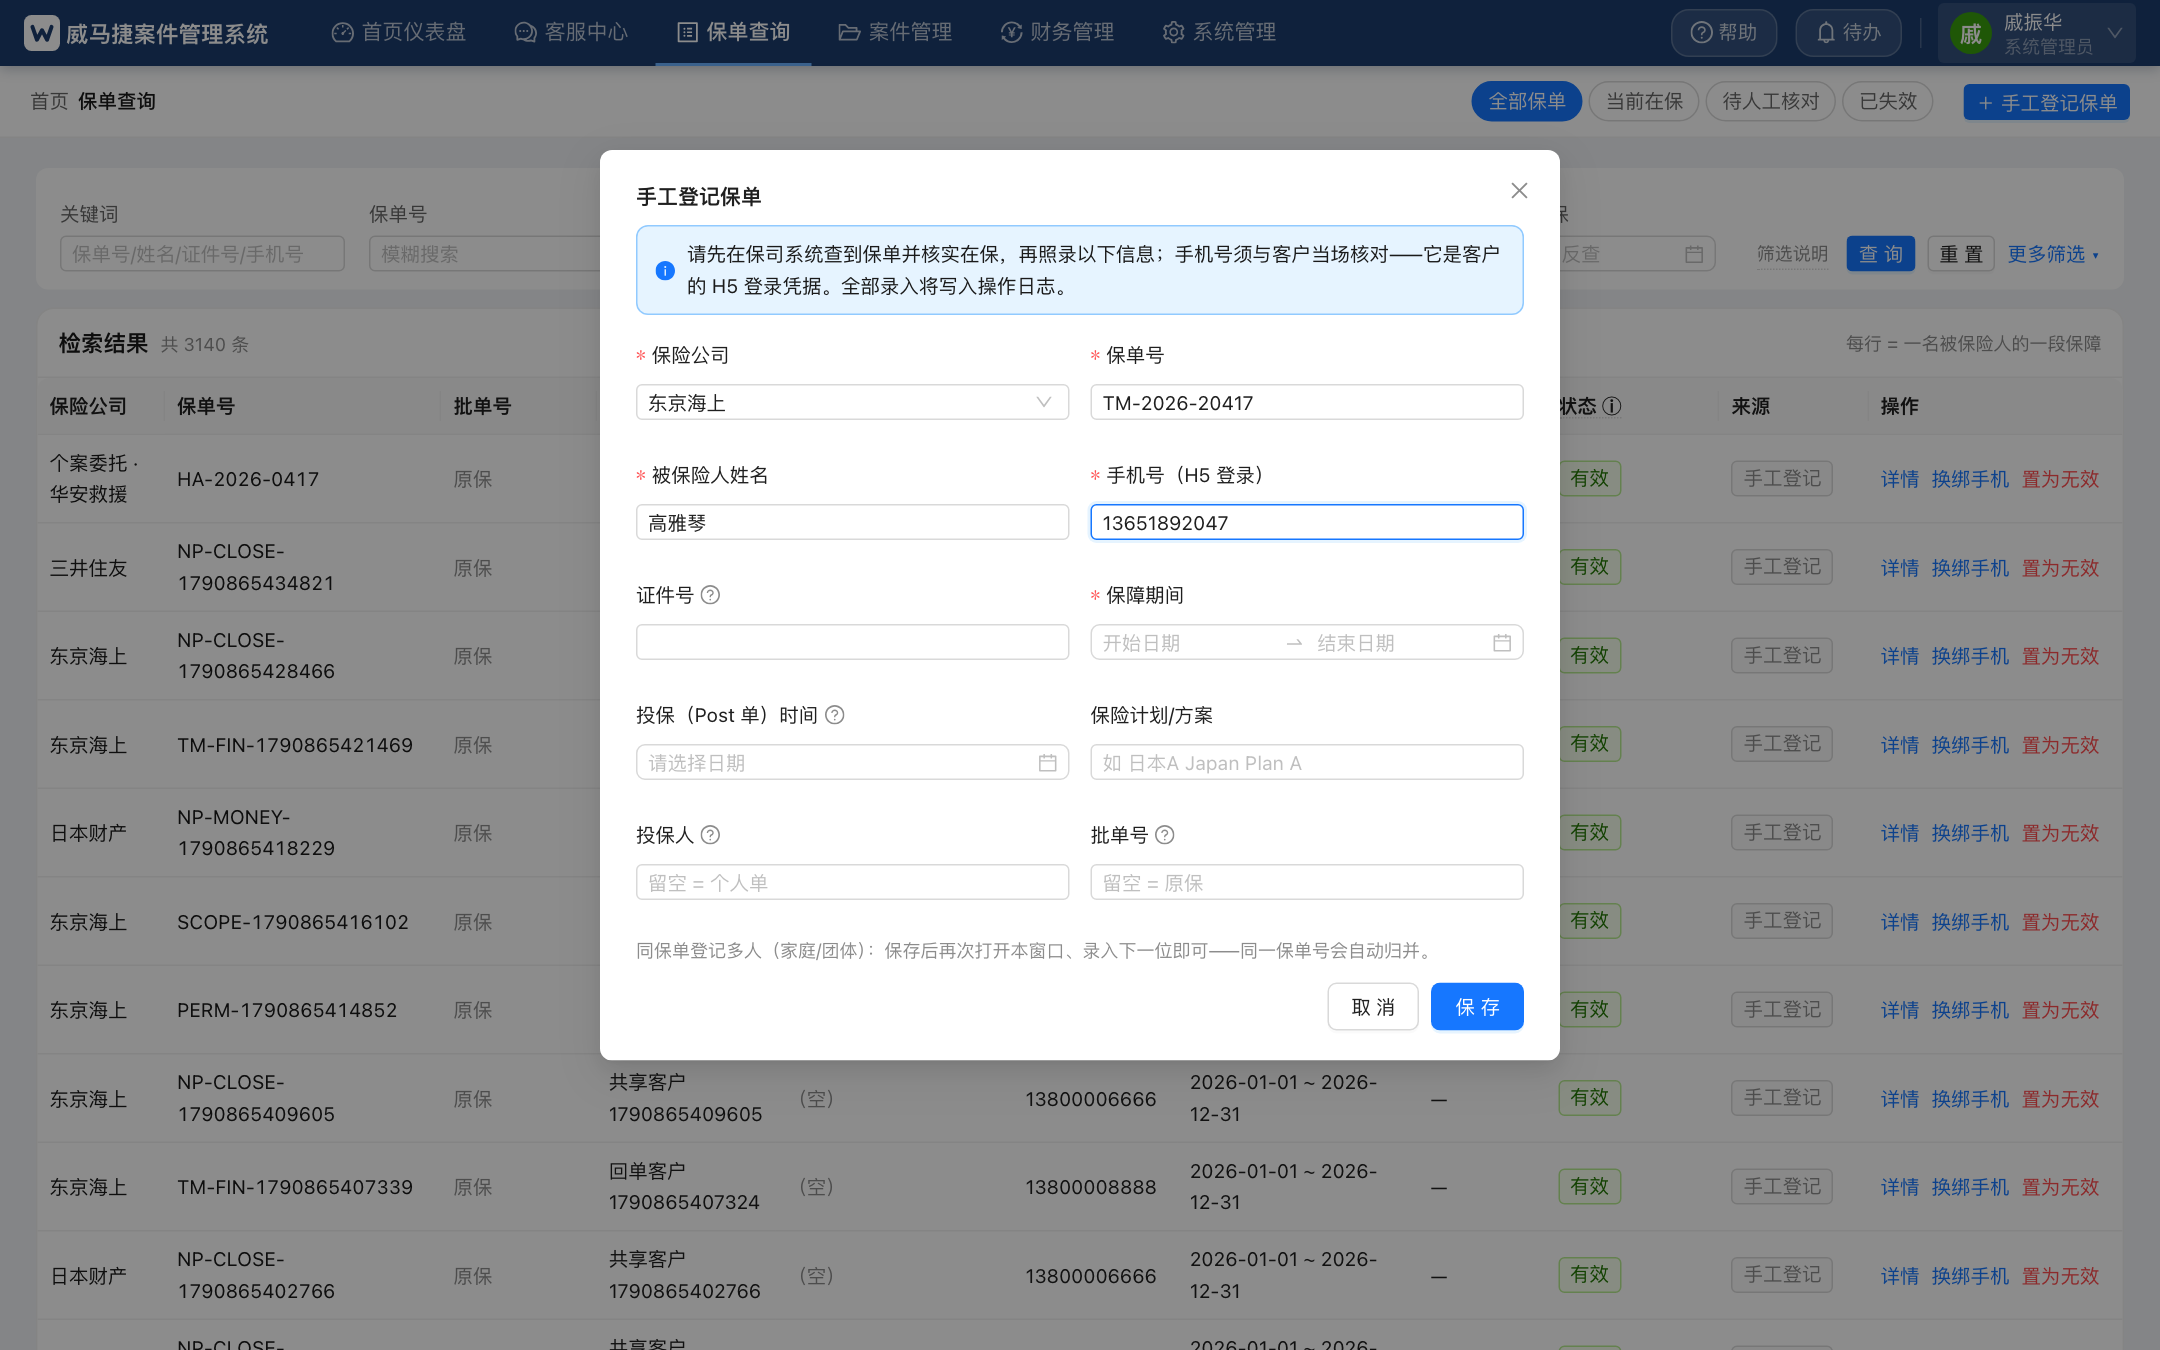The image size is (2160, 1350).
Task: Switch to the 待人工核对 filter tab
Action: 1771,101
